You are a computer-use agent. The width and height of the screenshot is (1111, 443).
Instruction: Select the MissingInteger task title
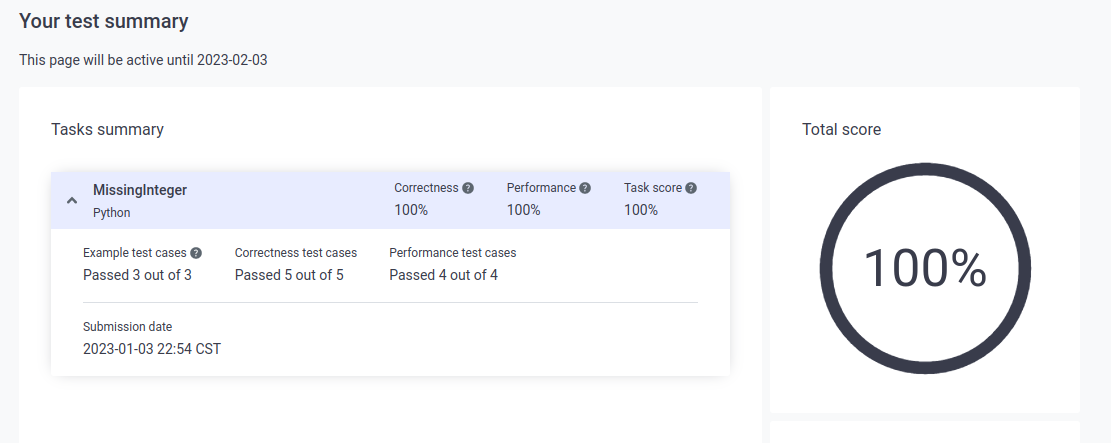pos(140,190)
